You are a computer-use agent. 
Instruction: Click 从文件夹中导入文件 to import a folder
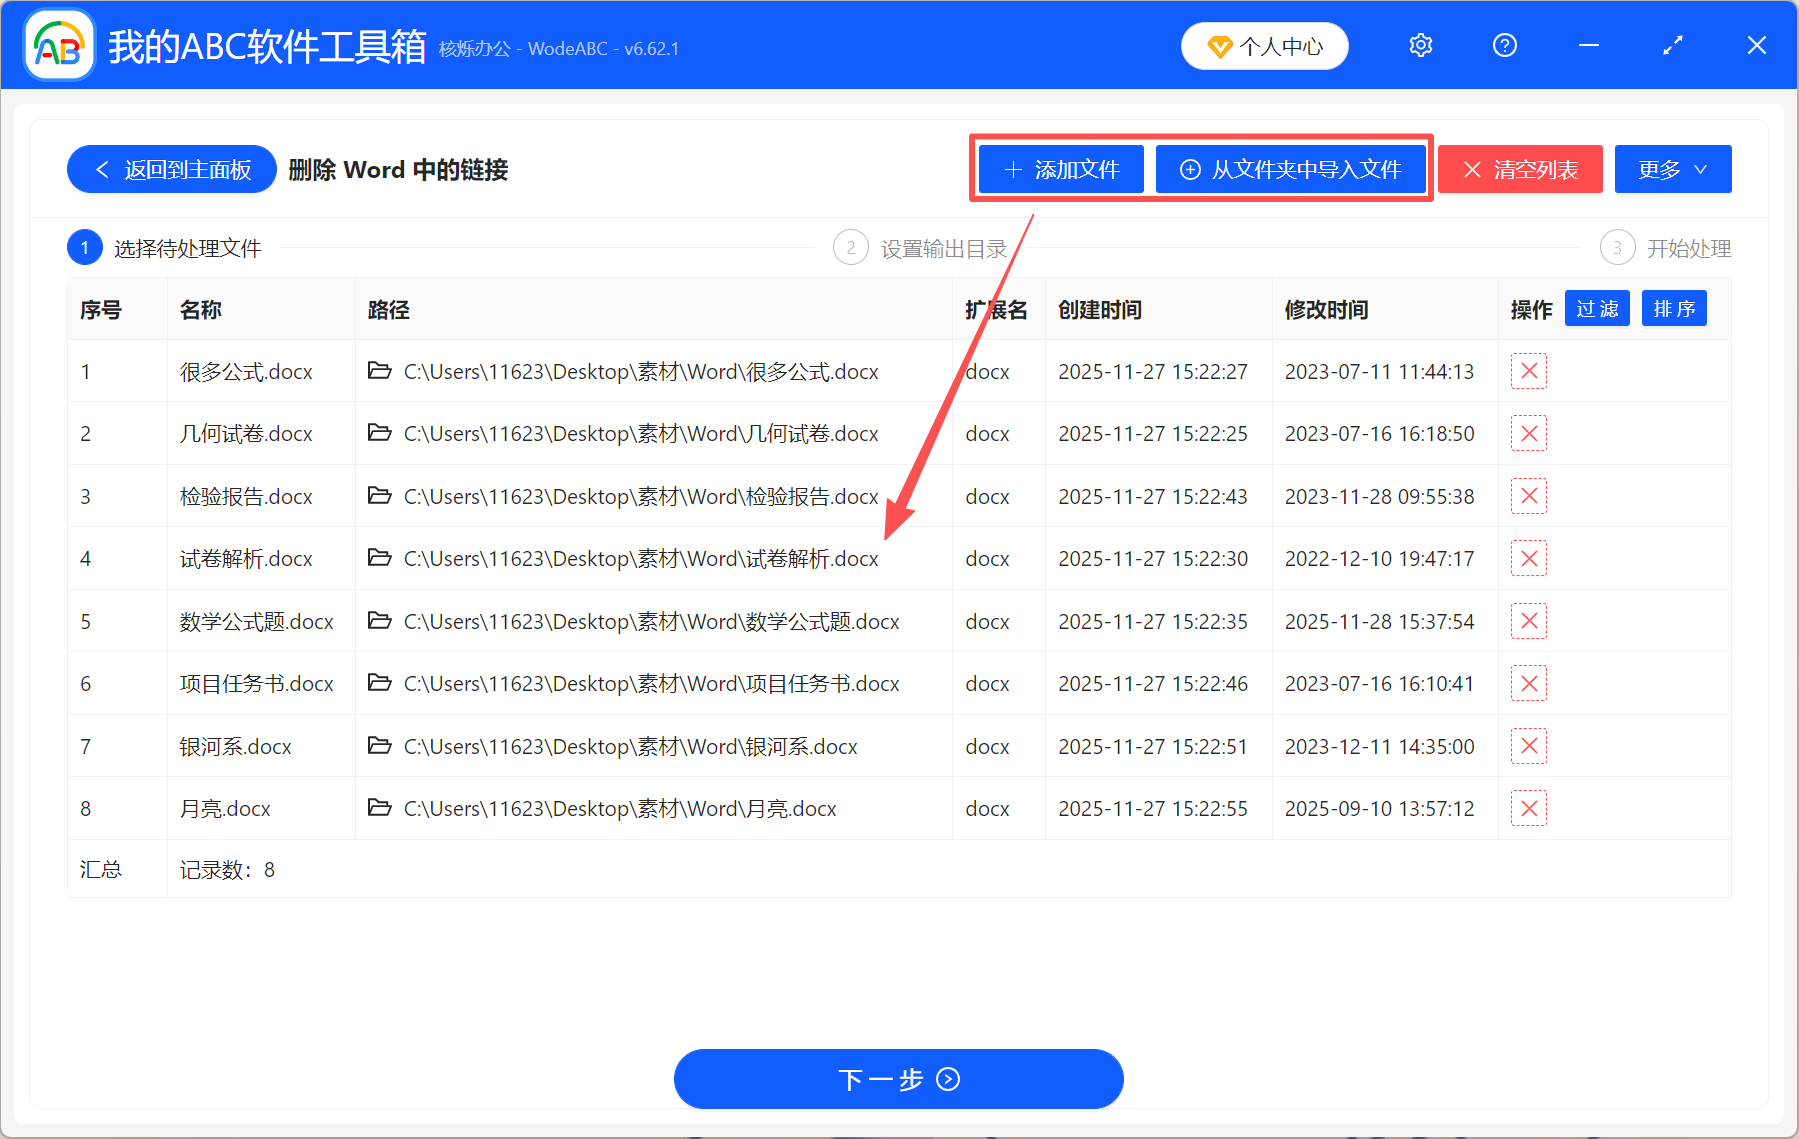point(1291,169)
